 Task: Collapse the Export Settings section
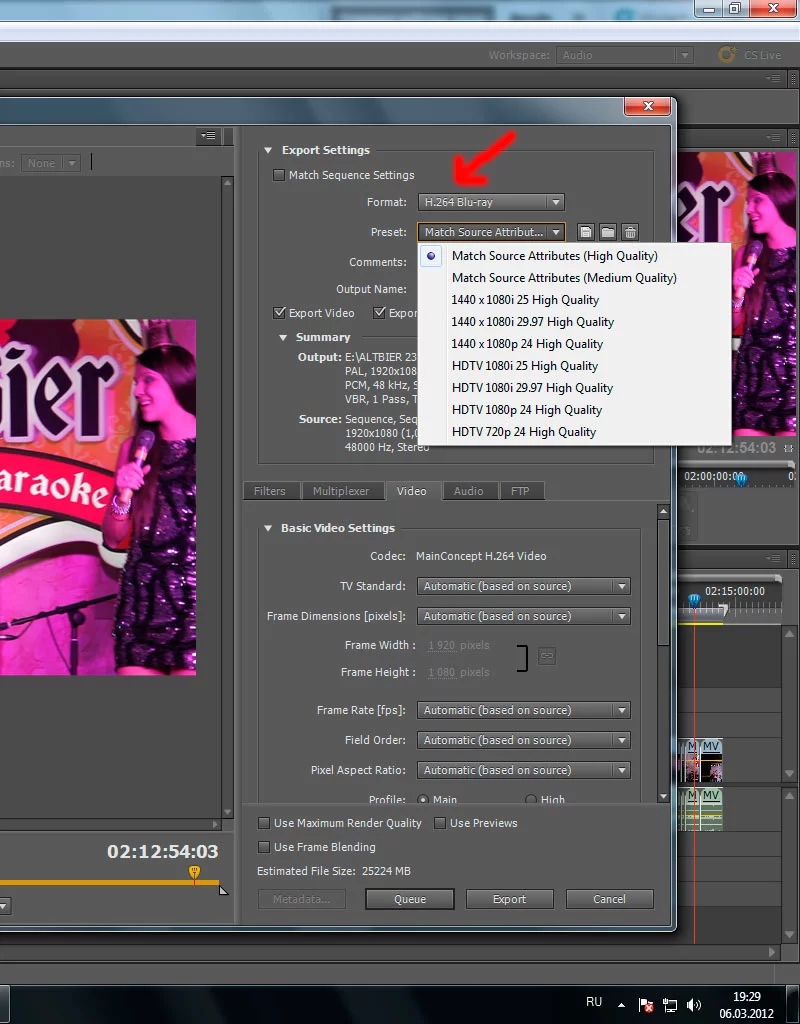268,150
